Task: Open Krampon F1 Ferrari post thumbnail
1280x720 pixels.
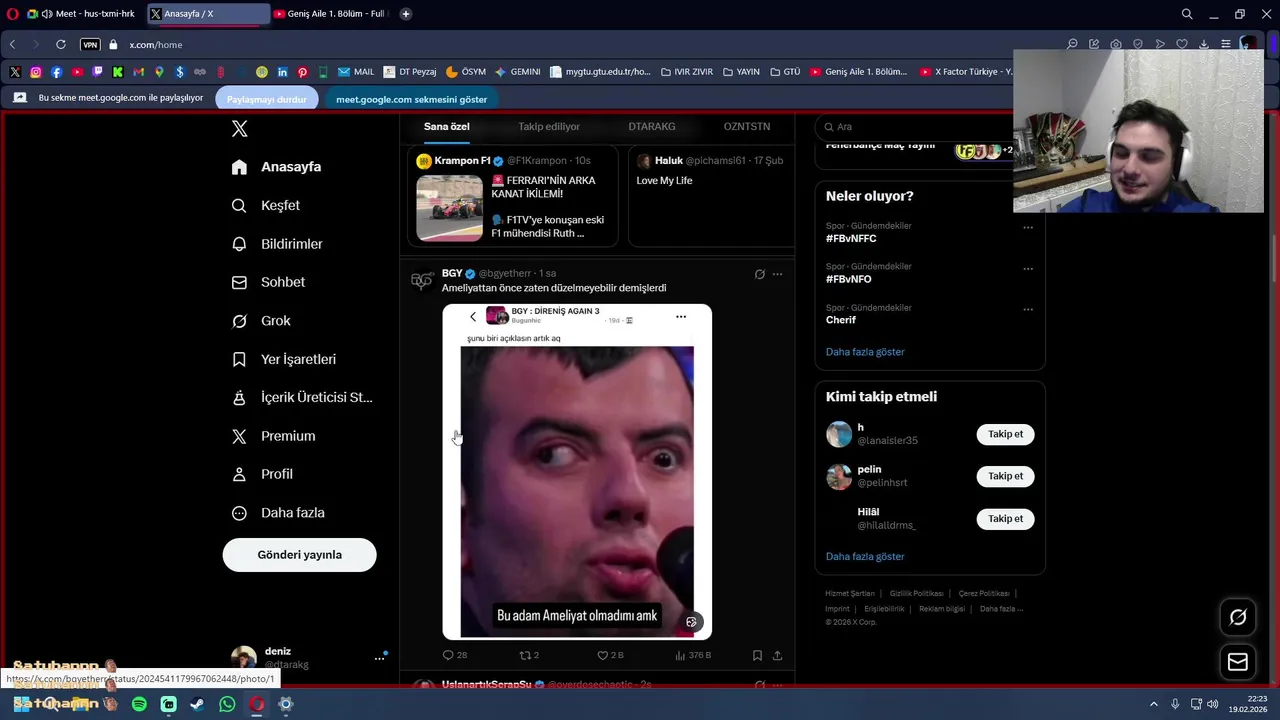Action: point(449,208)
